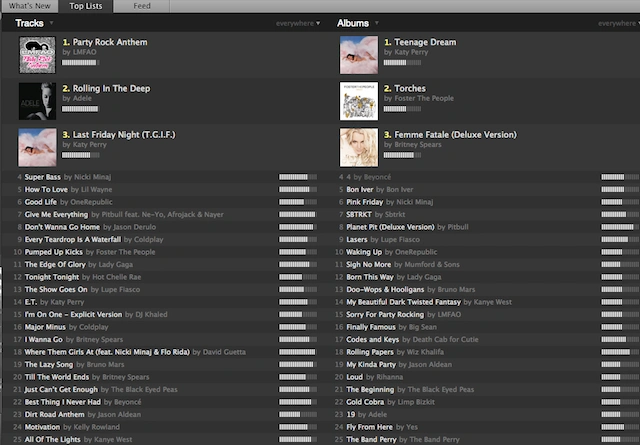The width and height of the screenshot is (640, 445).
Task: Click the Last Friday Night track cover art
Action: coord(37,147)
